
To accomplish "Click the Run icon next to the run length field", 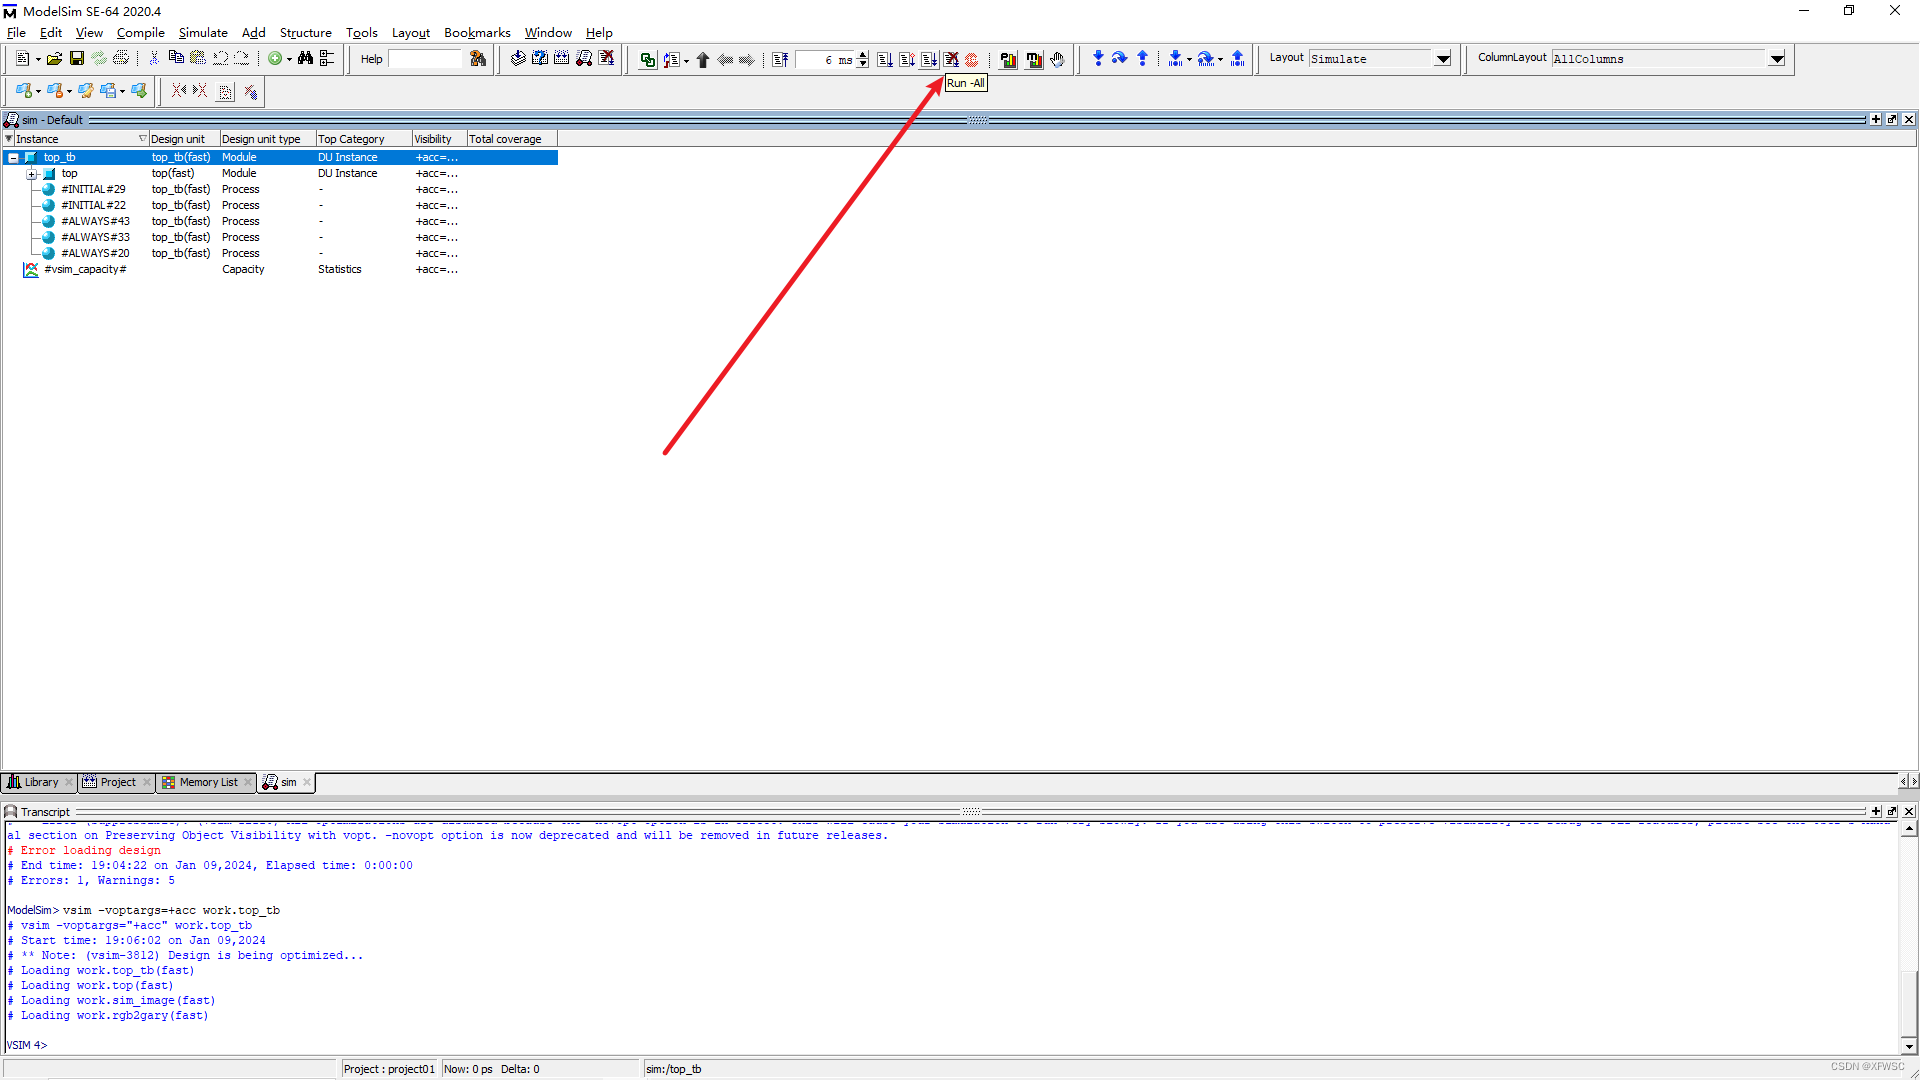I will (x=884, y=60).
